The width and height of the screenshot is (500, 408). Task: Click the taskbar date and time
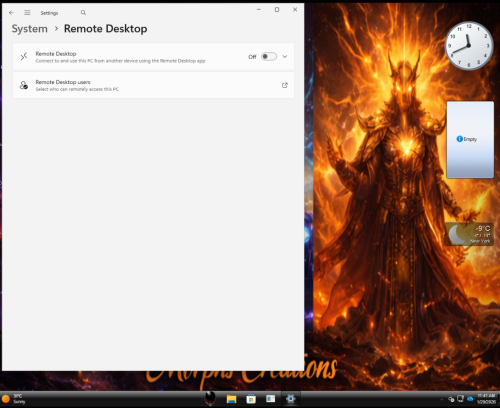pyautogui.click(x=487, y=399)
